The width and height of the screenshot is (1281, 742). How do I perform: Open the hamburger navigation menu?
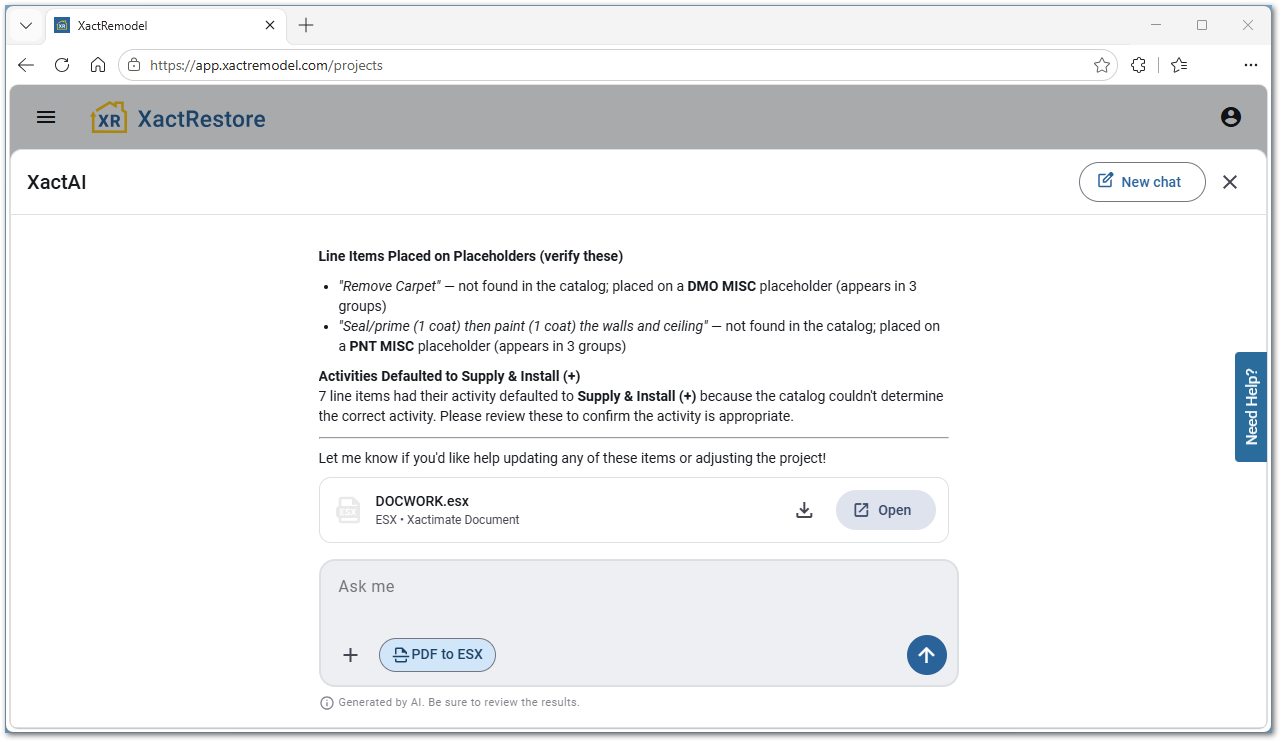46,117
